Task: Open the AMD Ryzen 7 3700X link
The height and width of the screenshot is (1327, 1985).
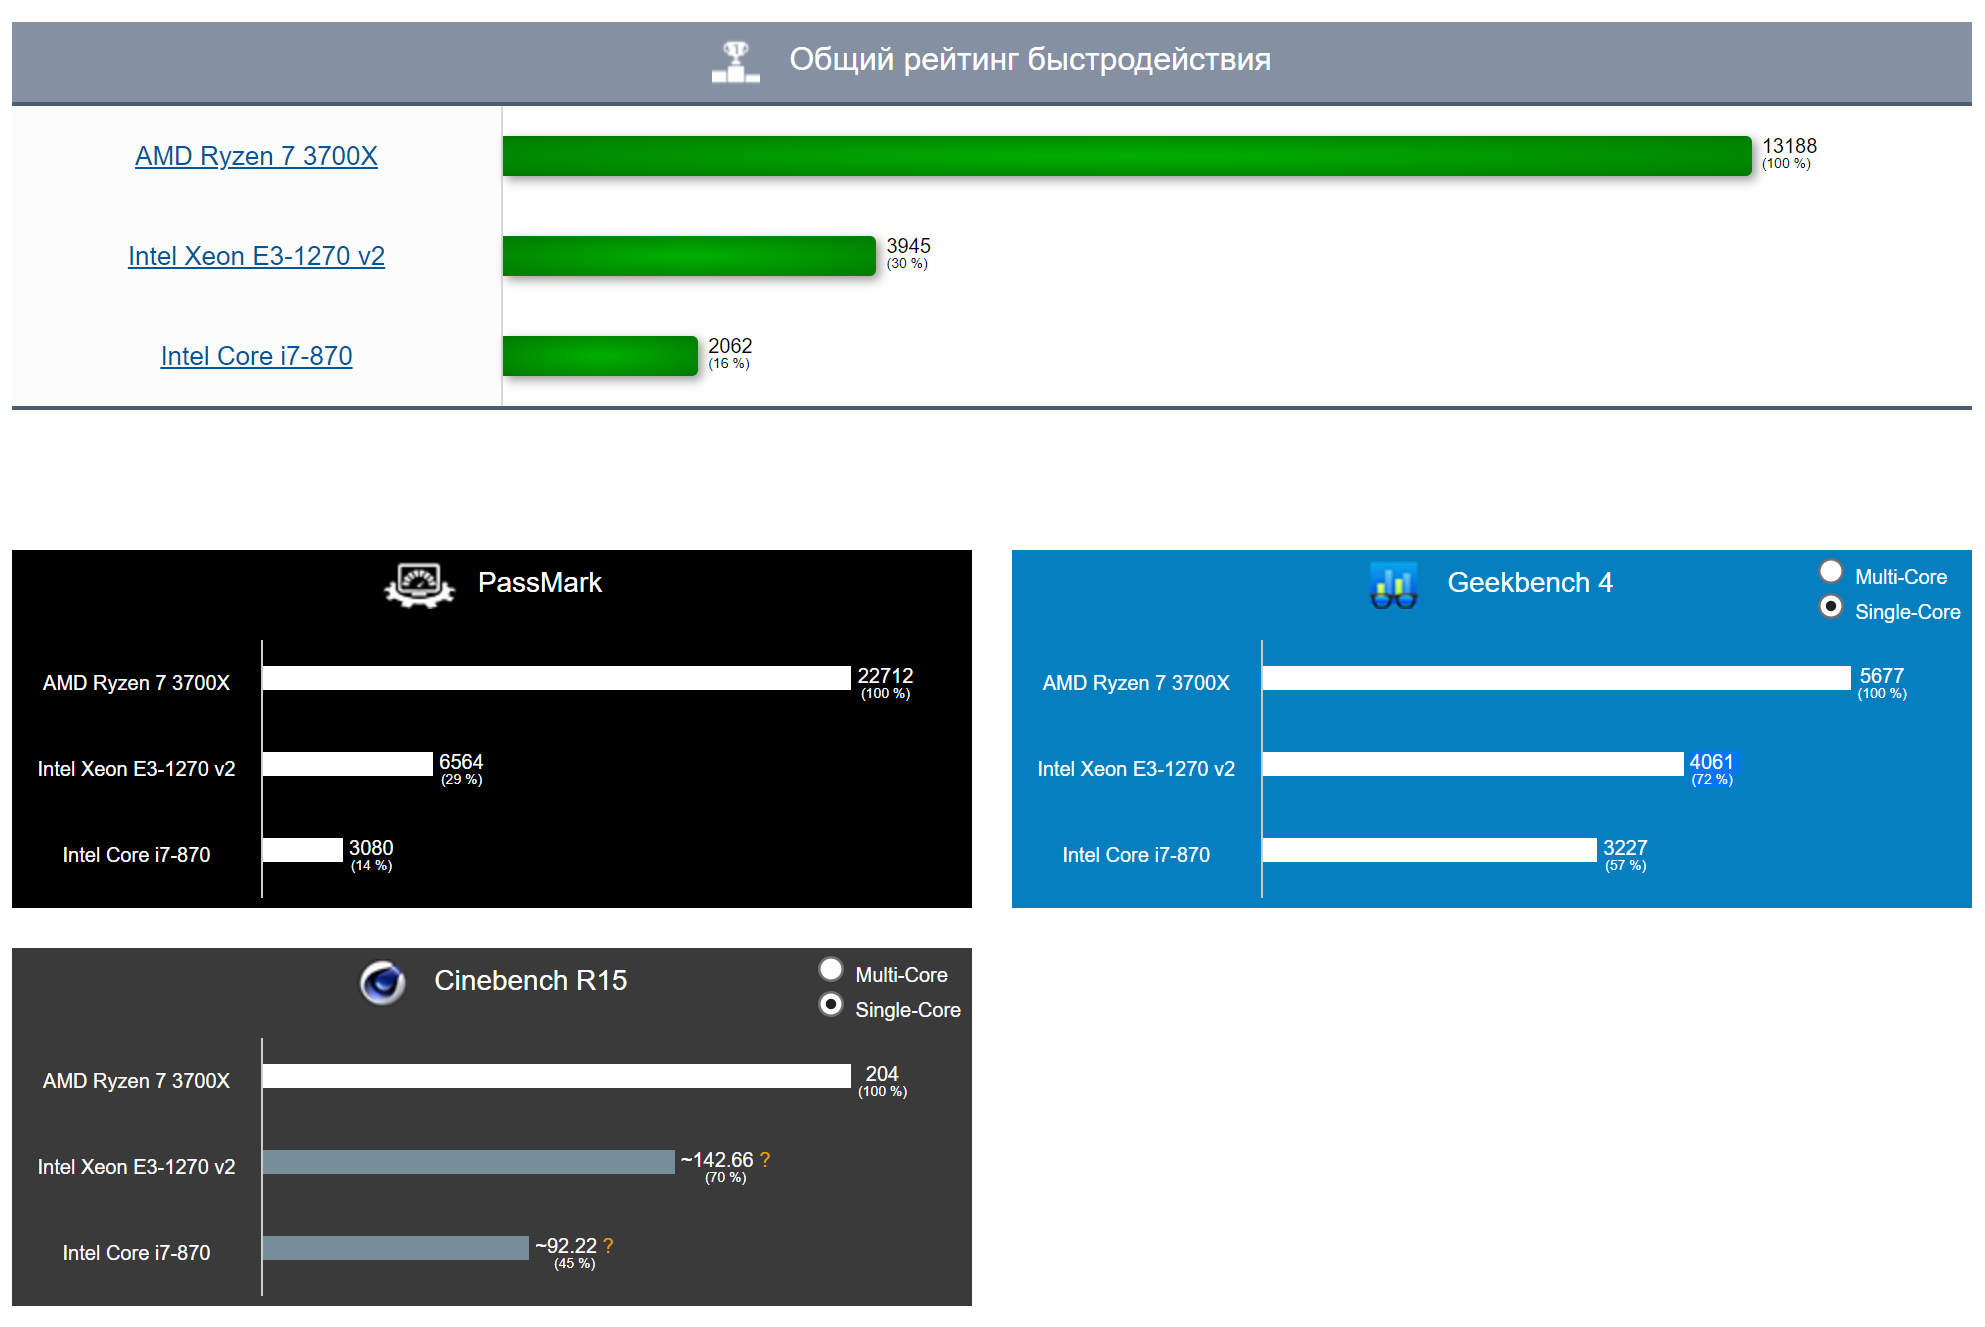Action: coord(256,156)
